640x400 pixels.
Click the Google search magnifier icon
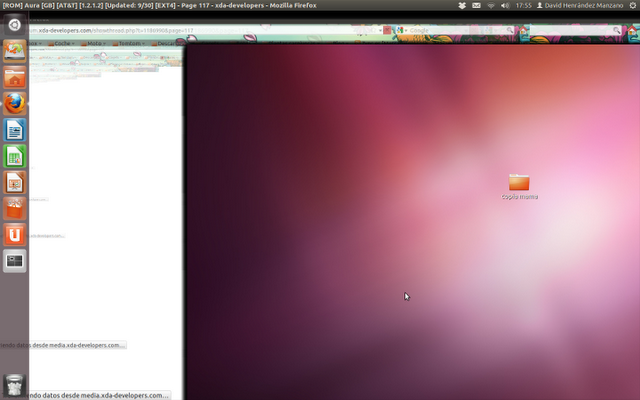pos(510,30)
